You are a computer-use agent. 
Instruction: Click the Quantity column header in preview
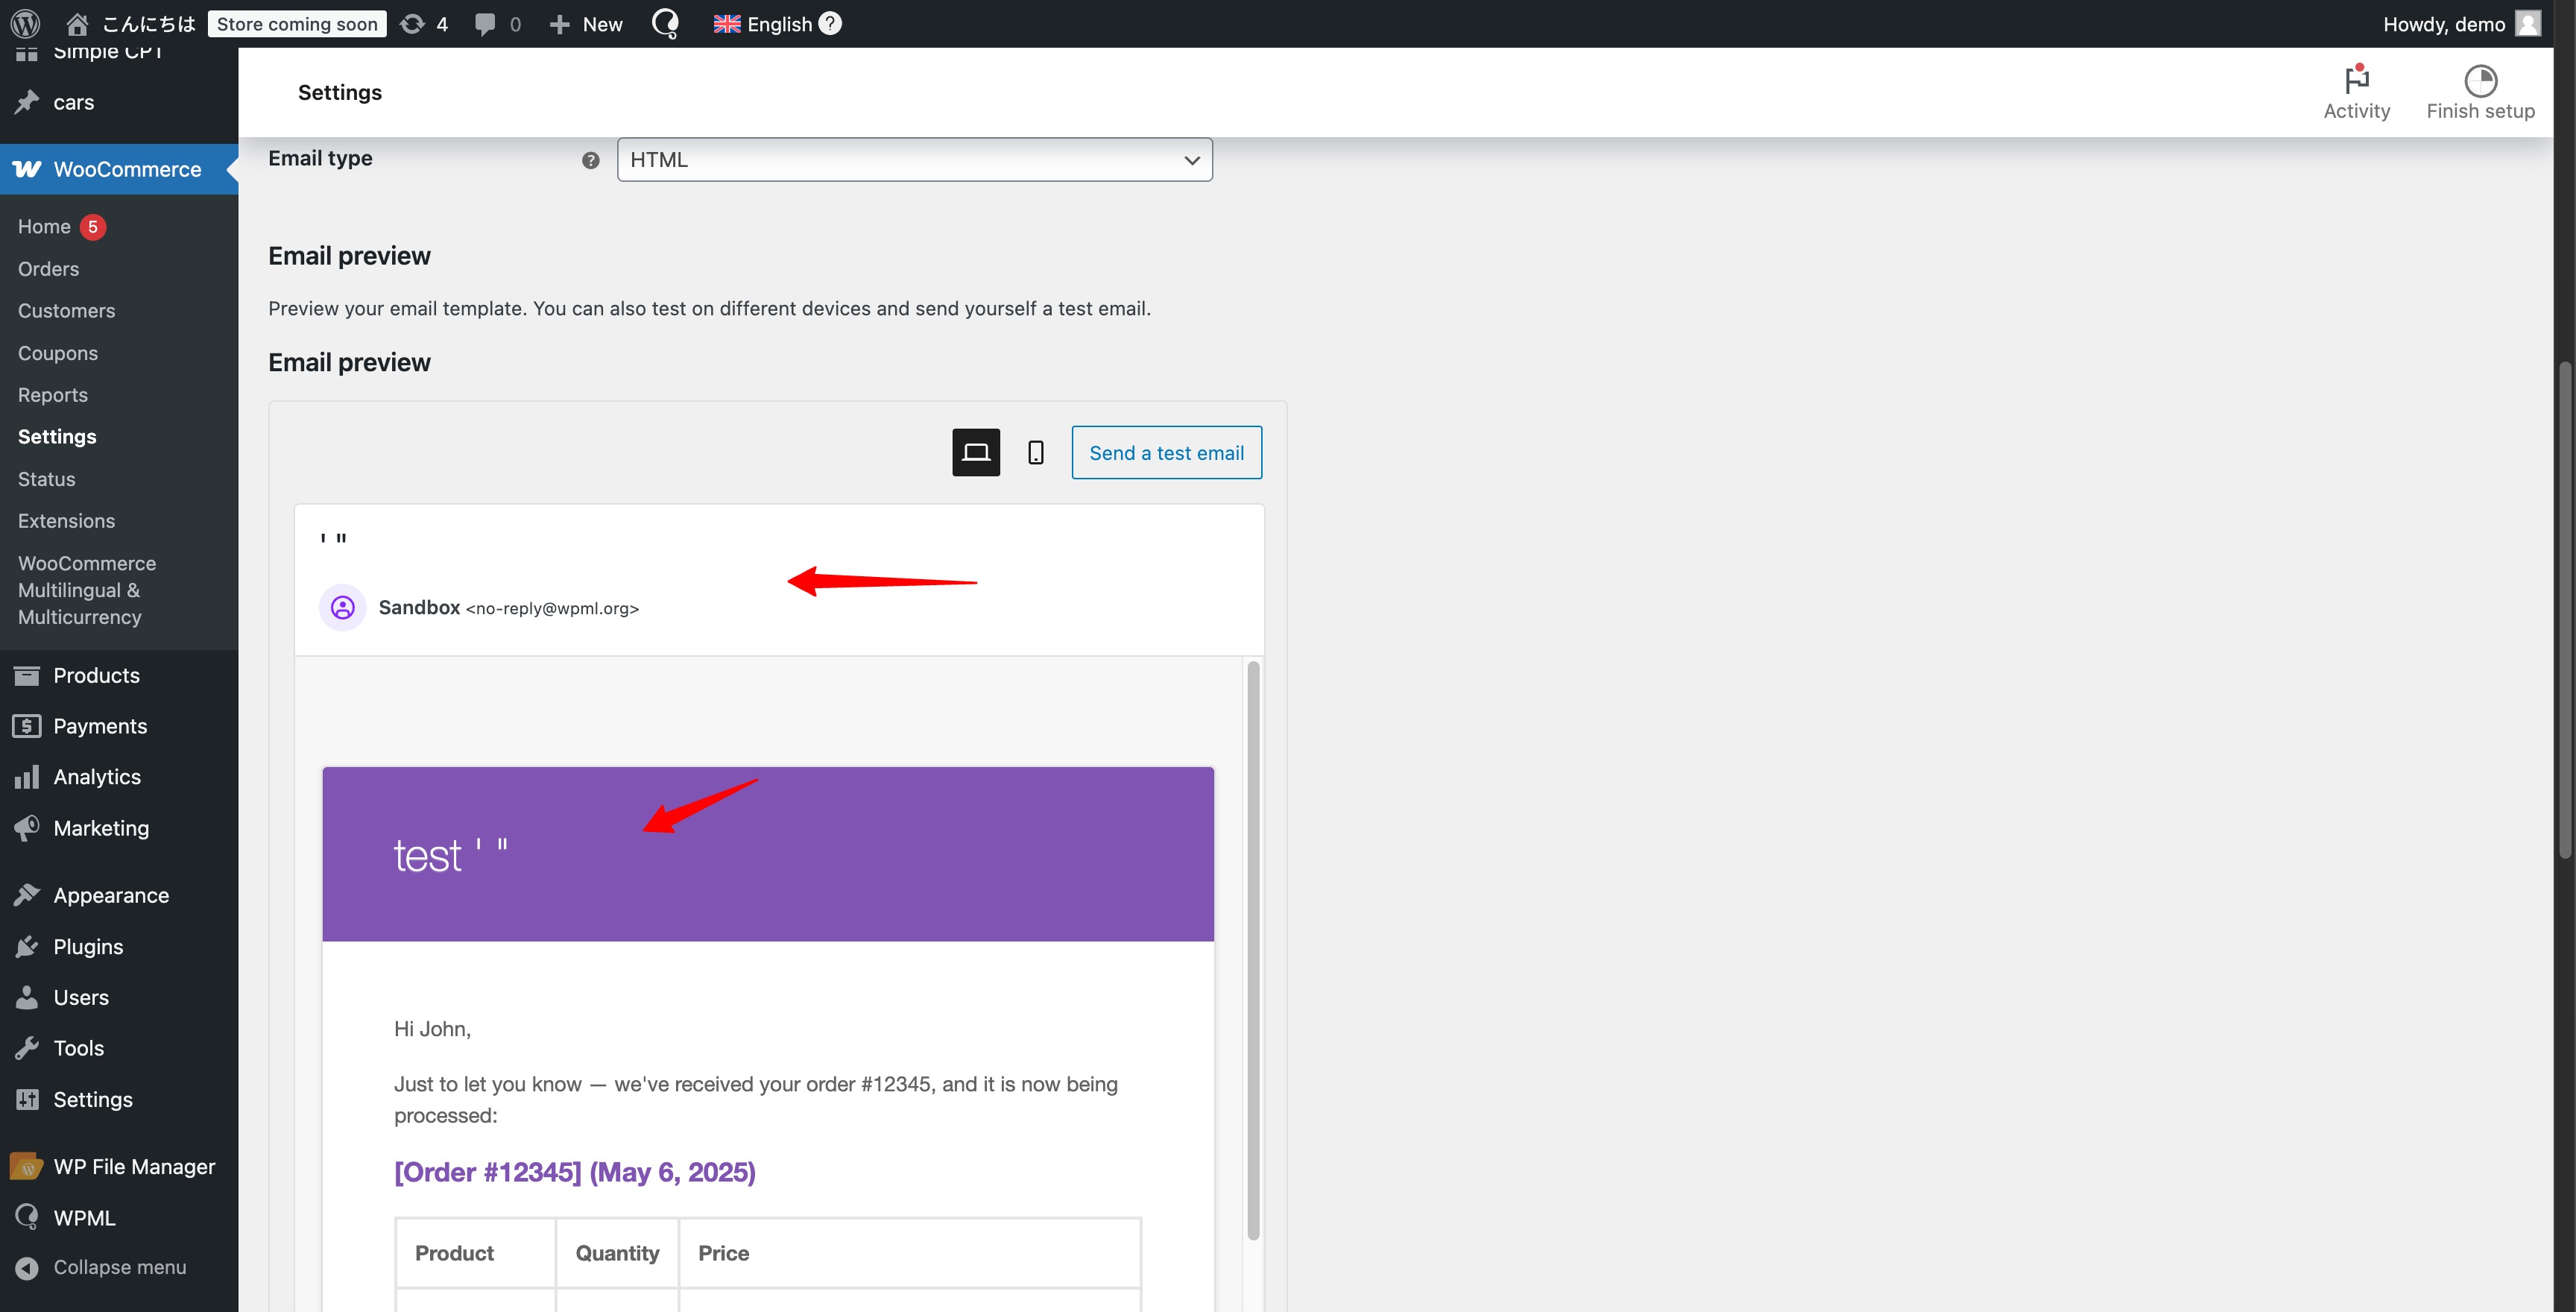617,1253
